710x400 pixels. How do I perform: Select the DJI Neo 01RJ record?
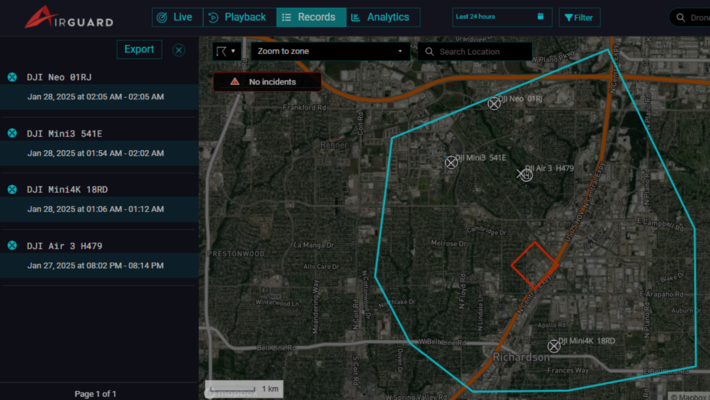coord(59,77)
